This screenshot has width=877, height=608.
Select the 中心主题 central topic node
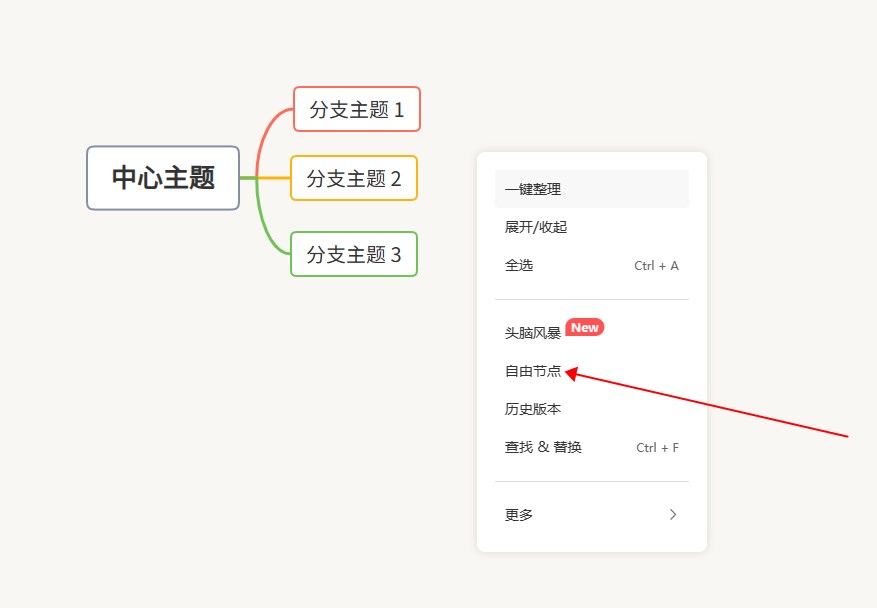[162, 178]
